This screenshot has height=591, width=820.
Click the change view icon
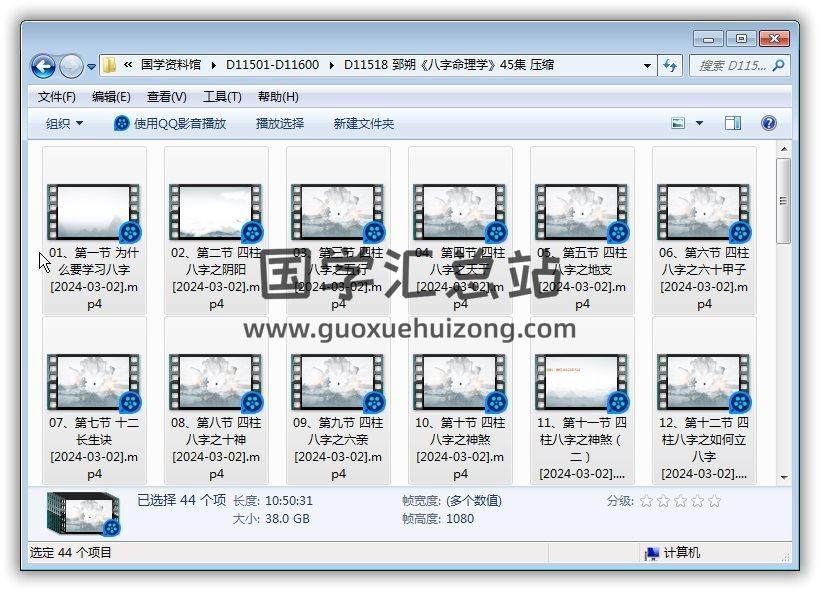coord(679,123)
